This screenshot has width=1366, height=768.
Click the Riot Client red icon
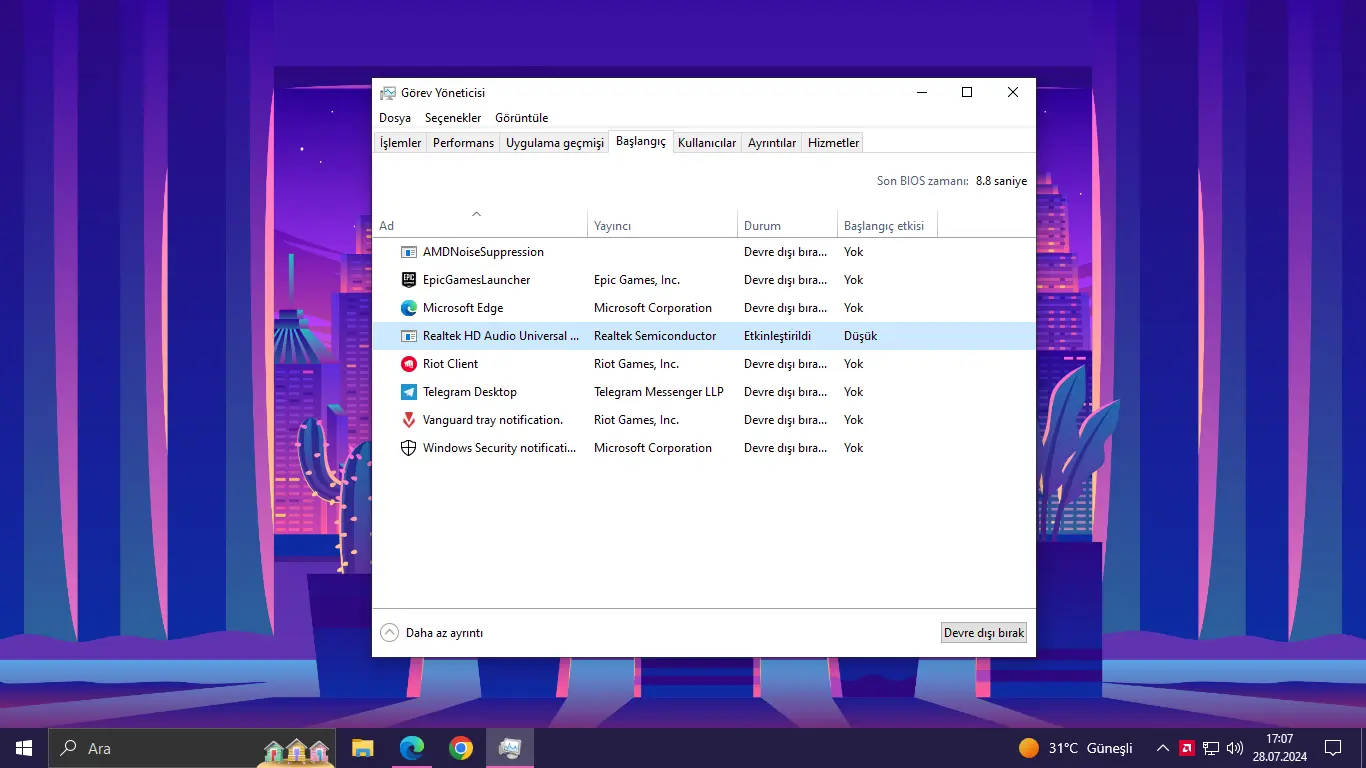coord(408,364)
